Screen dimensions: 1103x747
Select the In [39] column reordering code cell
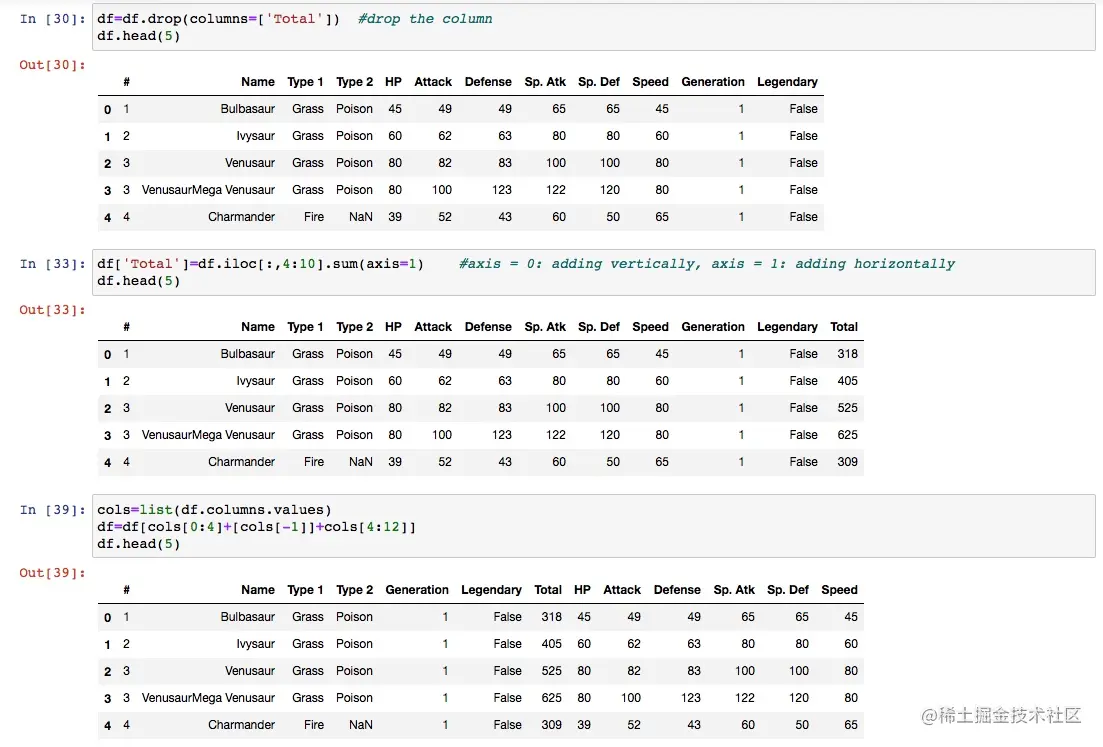pyautogui.click(x=594, y=526)
